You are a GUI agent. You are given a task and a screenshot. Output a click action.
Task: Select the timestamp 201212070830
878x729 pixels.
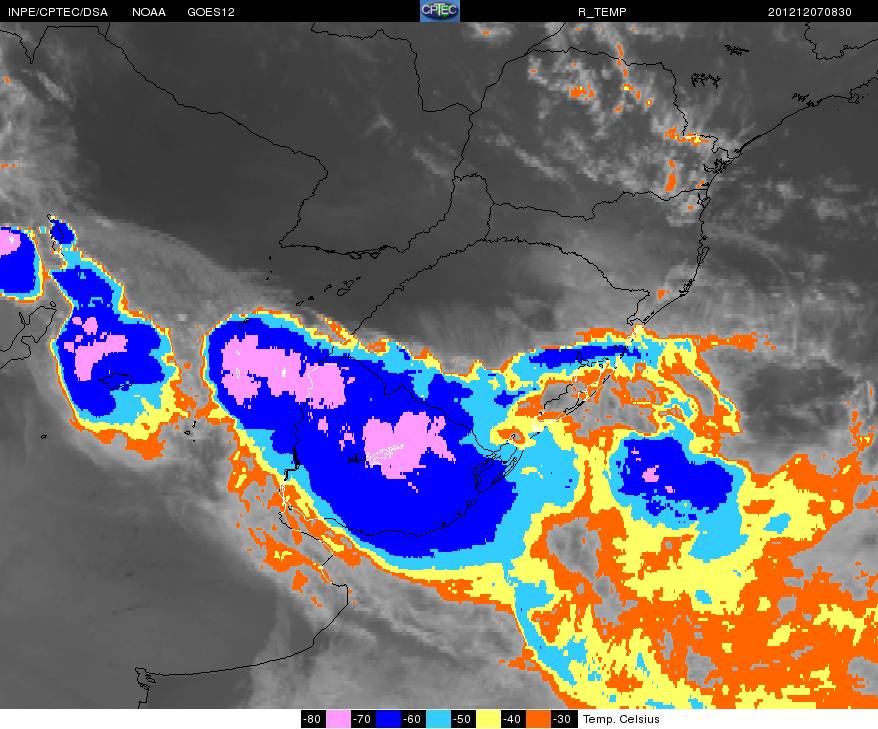tap(810, 12)
